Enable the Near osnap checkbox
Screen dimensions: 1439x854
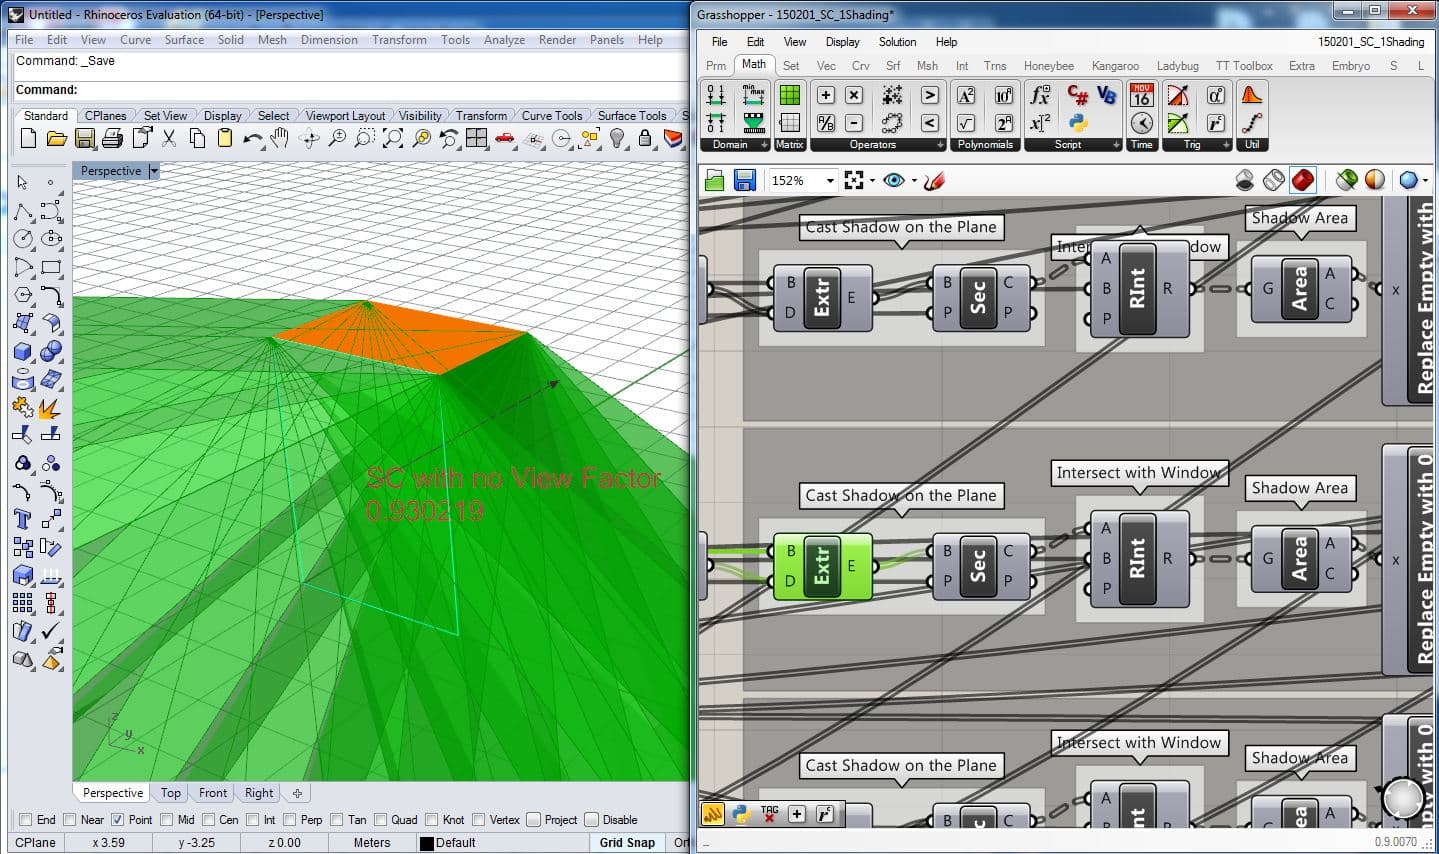69,820
